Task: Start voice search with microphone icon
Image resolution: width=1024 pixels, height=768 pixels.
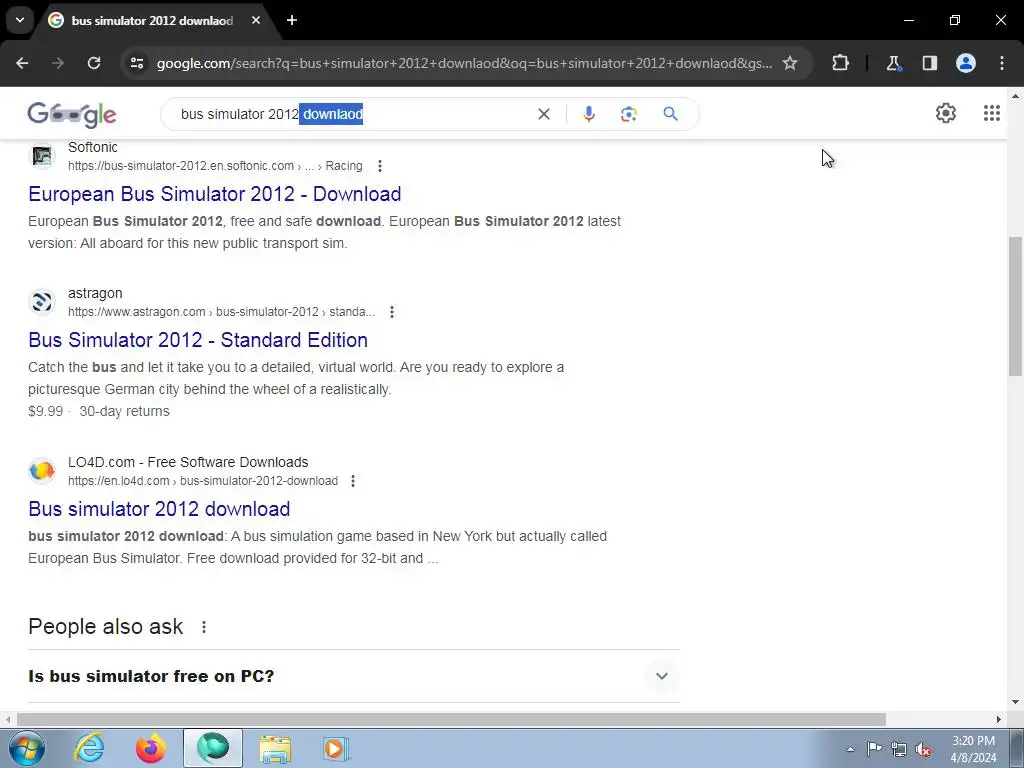Action: [588, 114]
